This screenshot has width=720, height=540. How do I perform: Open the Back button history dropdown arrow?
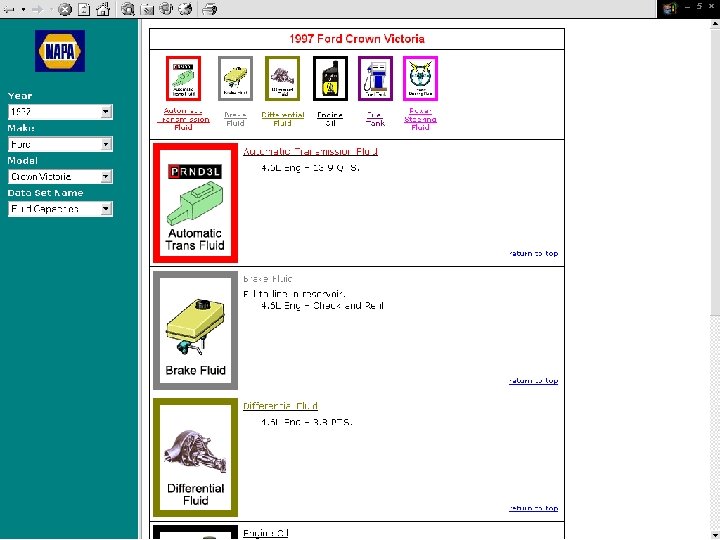pyautogui.click(x=23, y=9)
